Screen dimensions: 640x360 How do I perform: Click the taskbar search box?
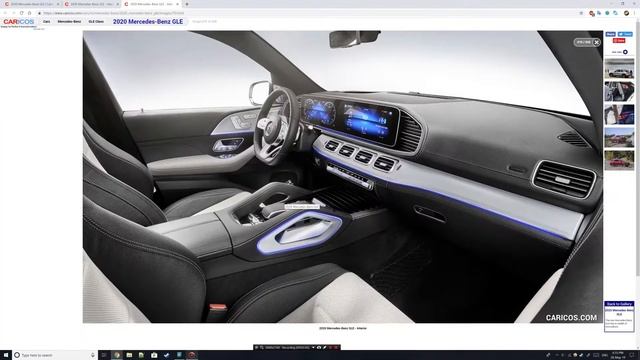coord(55,355)
